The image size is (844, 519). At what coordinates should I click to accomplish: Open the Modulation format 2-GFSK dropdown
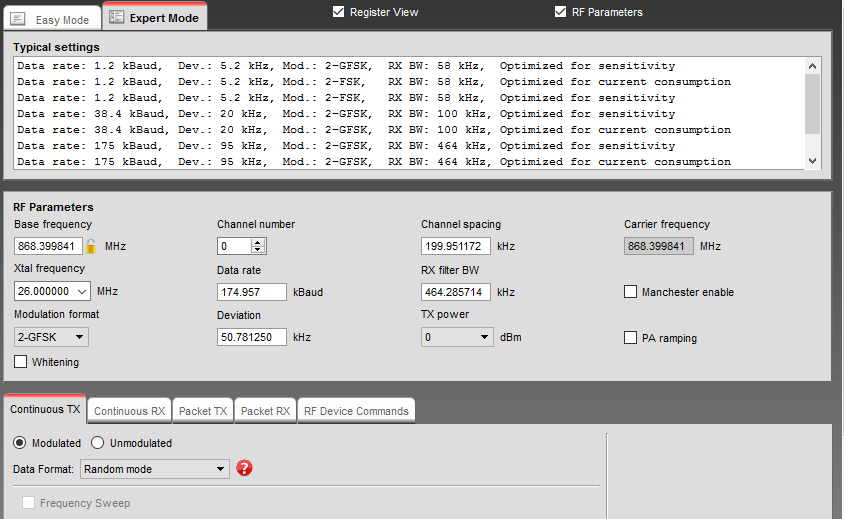(x=51, y=337)
